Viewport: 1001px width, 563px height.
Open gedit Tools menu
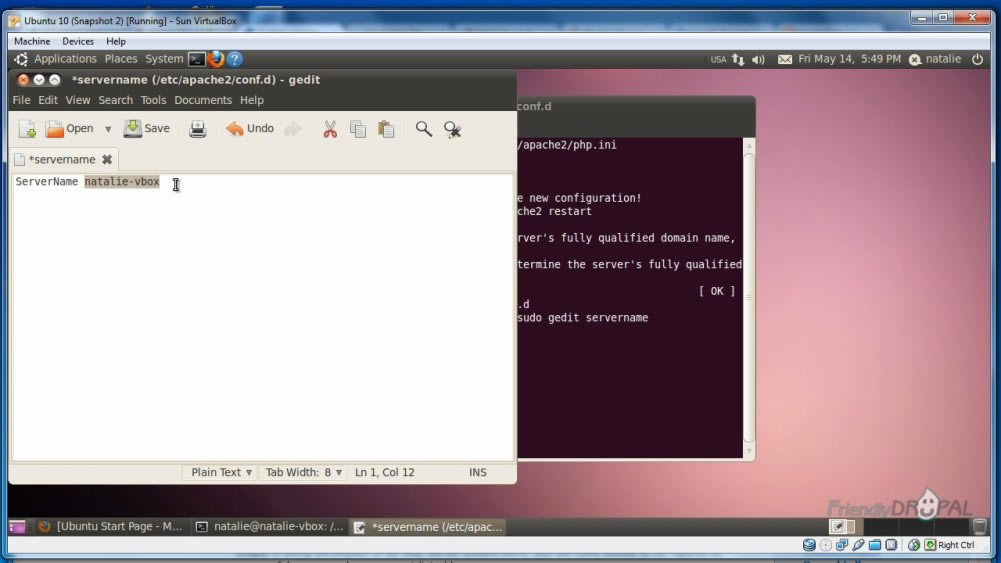pyautogui.click(x=153, y=100)
